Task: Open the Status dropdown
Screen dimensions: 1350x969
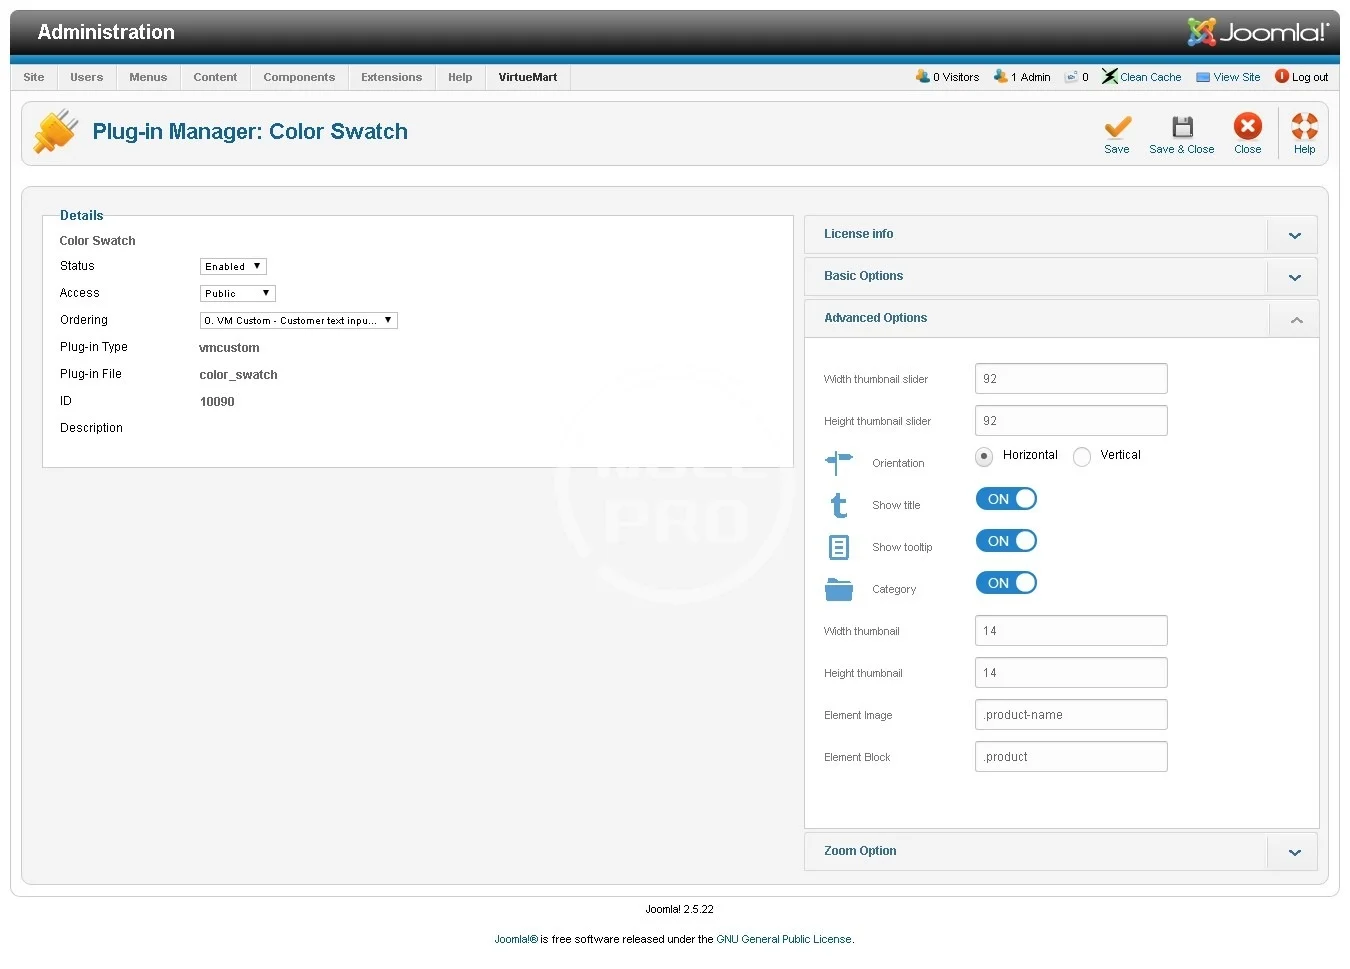Action: click(233, 267)
